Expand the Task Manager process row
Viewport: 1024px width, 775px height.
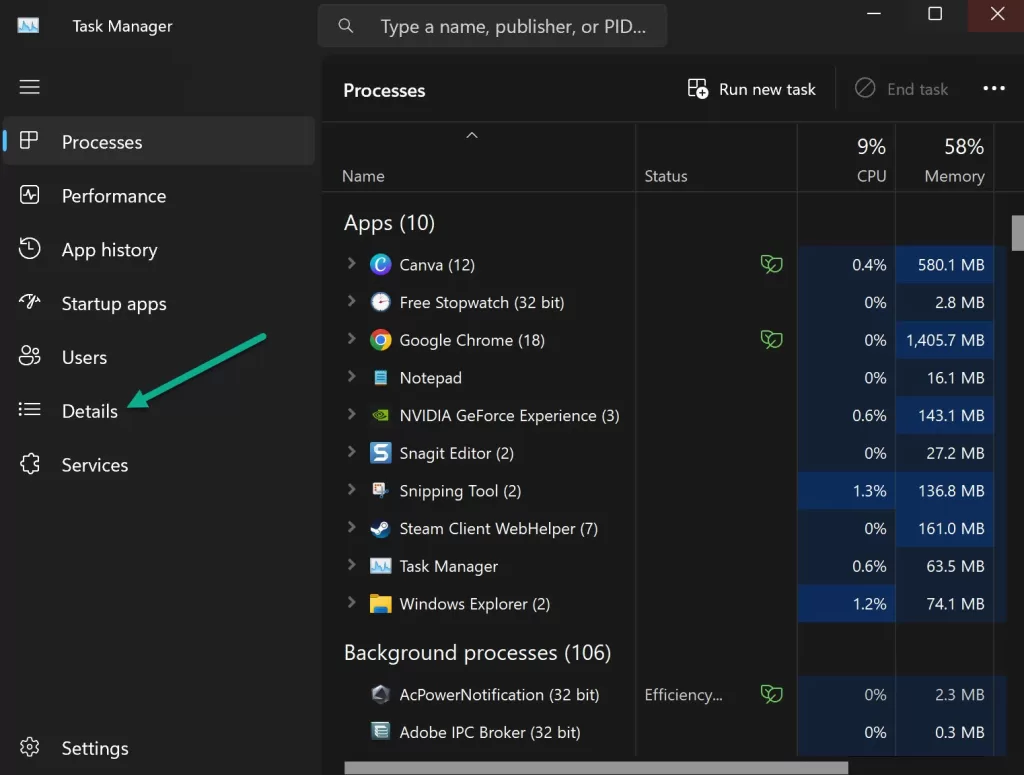351,565
